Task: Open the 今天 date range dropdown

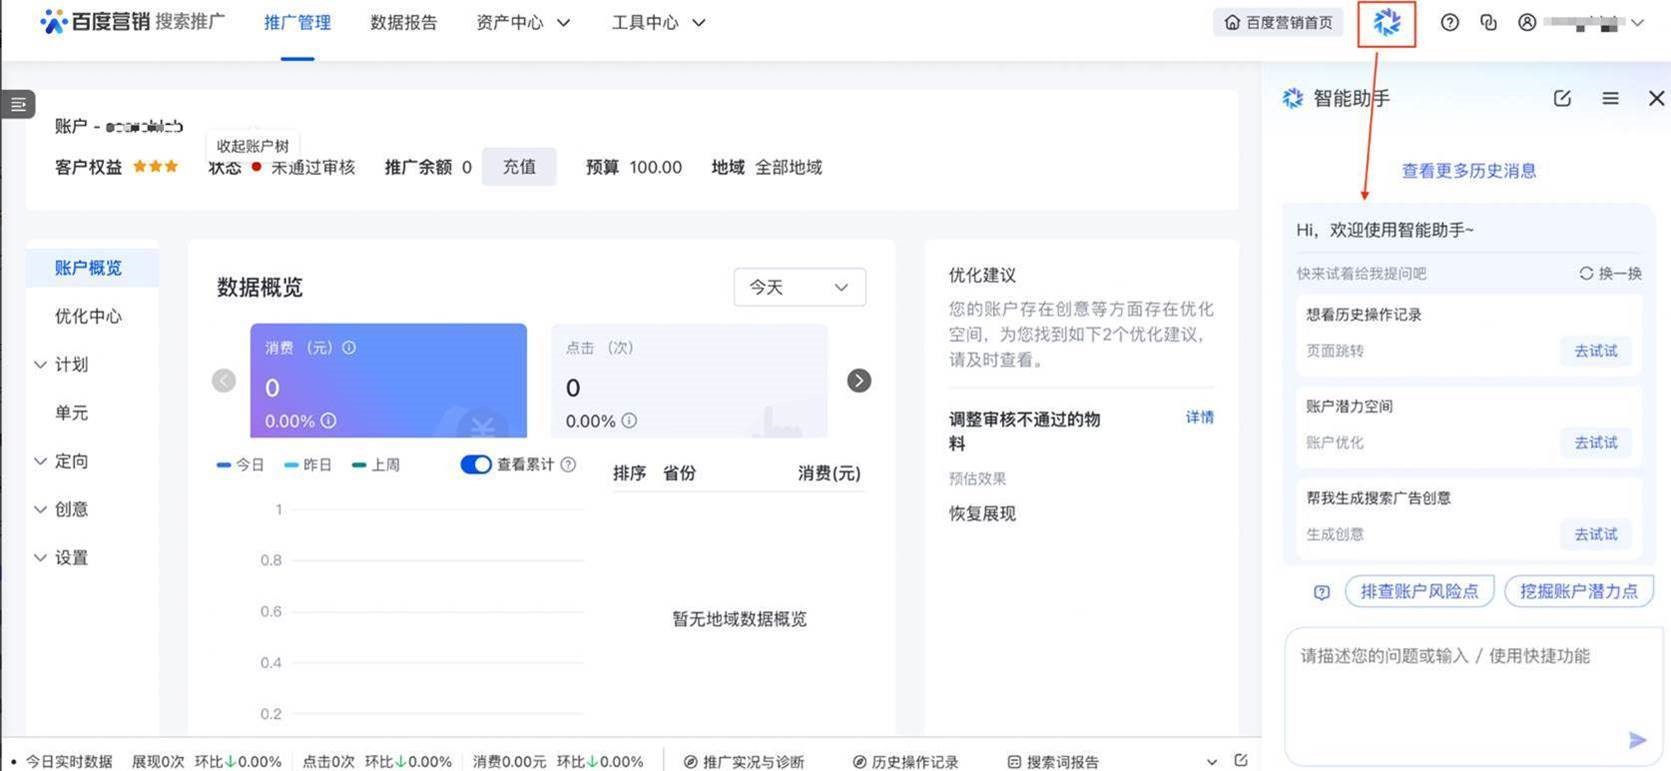Action: point(799,288)
